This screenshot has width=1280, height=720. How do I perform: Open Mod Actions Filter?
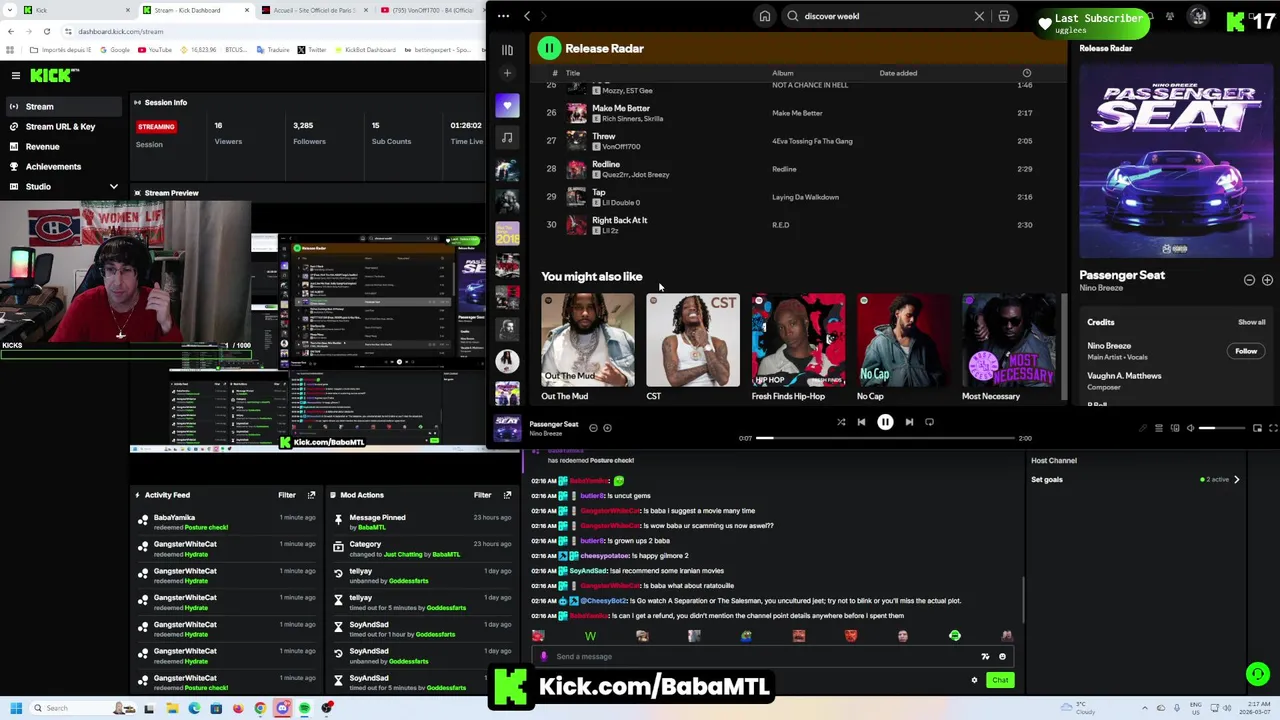point(482,495)
